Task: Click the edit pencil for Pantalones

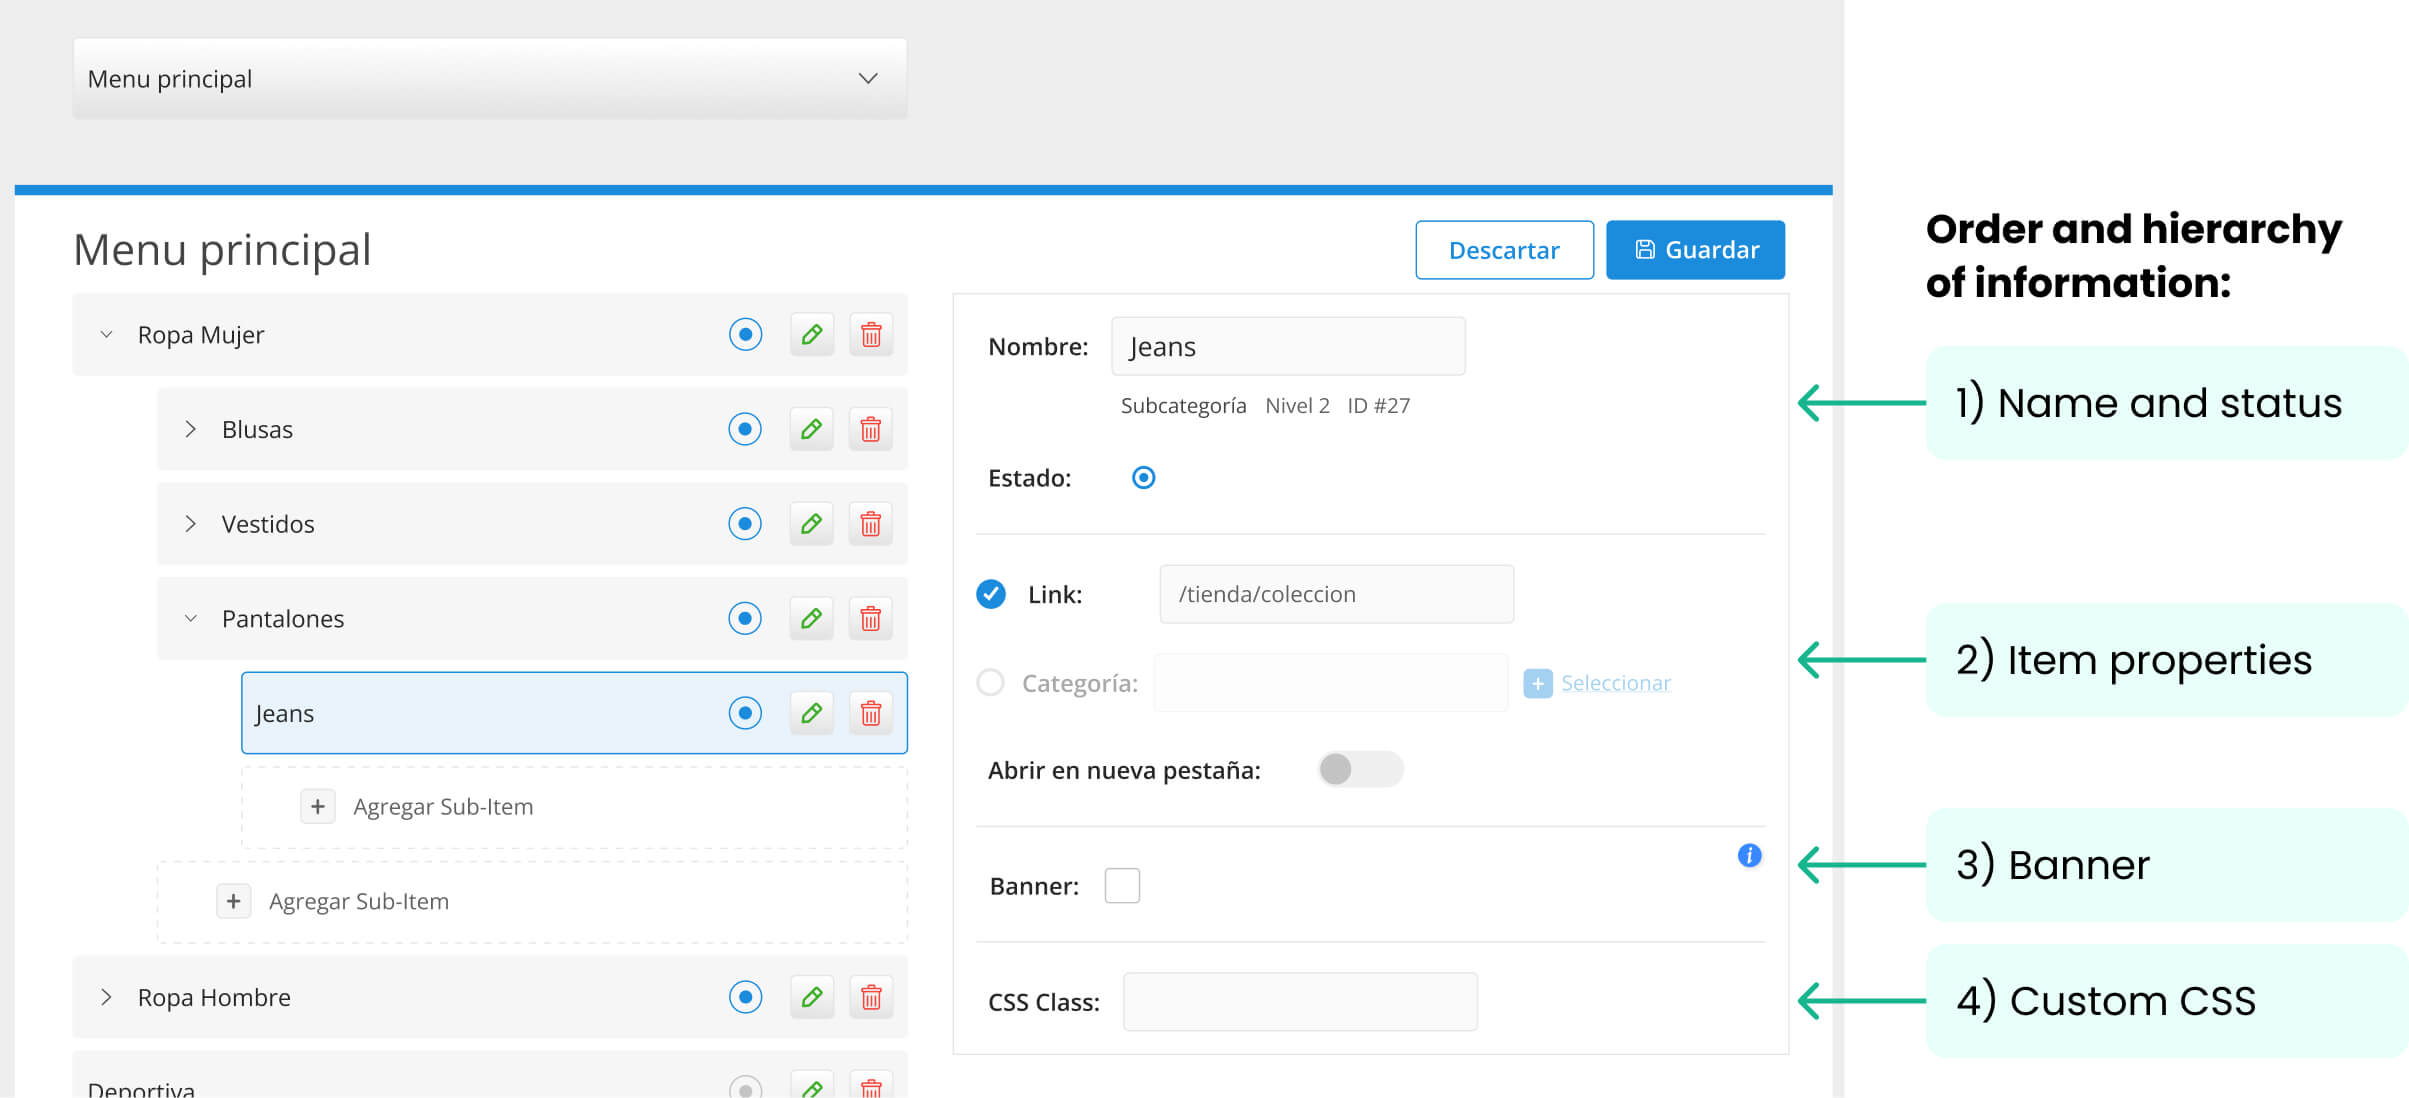Action: 811,618
